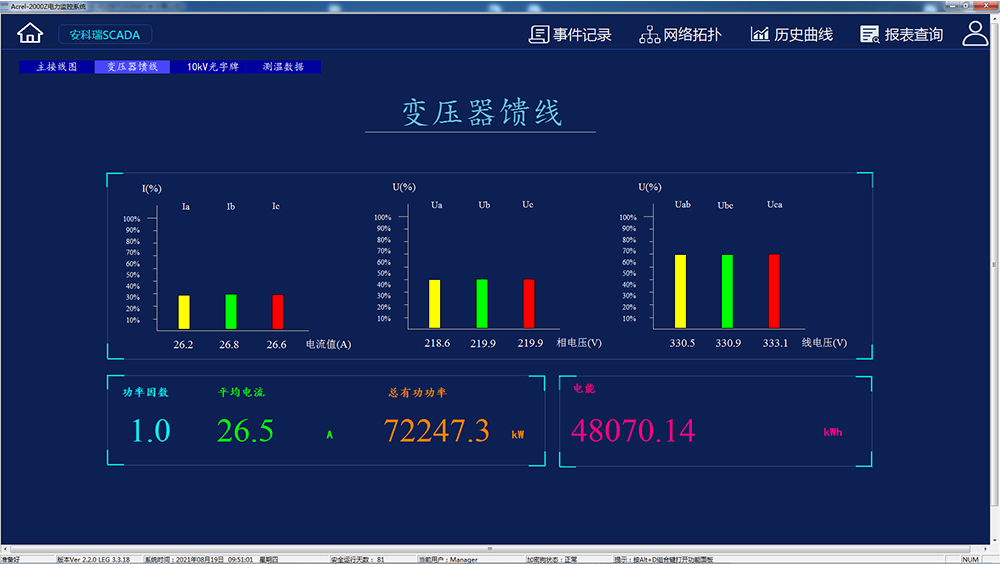Click the yellow Ia current bar
The image size is (1000, 564).
[x=184, y=312]
